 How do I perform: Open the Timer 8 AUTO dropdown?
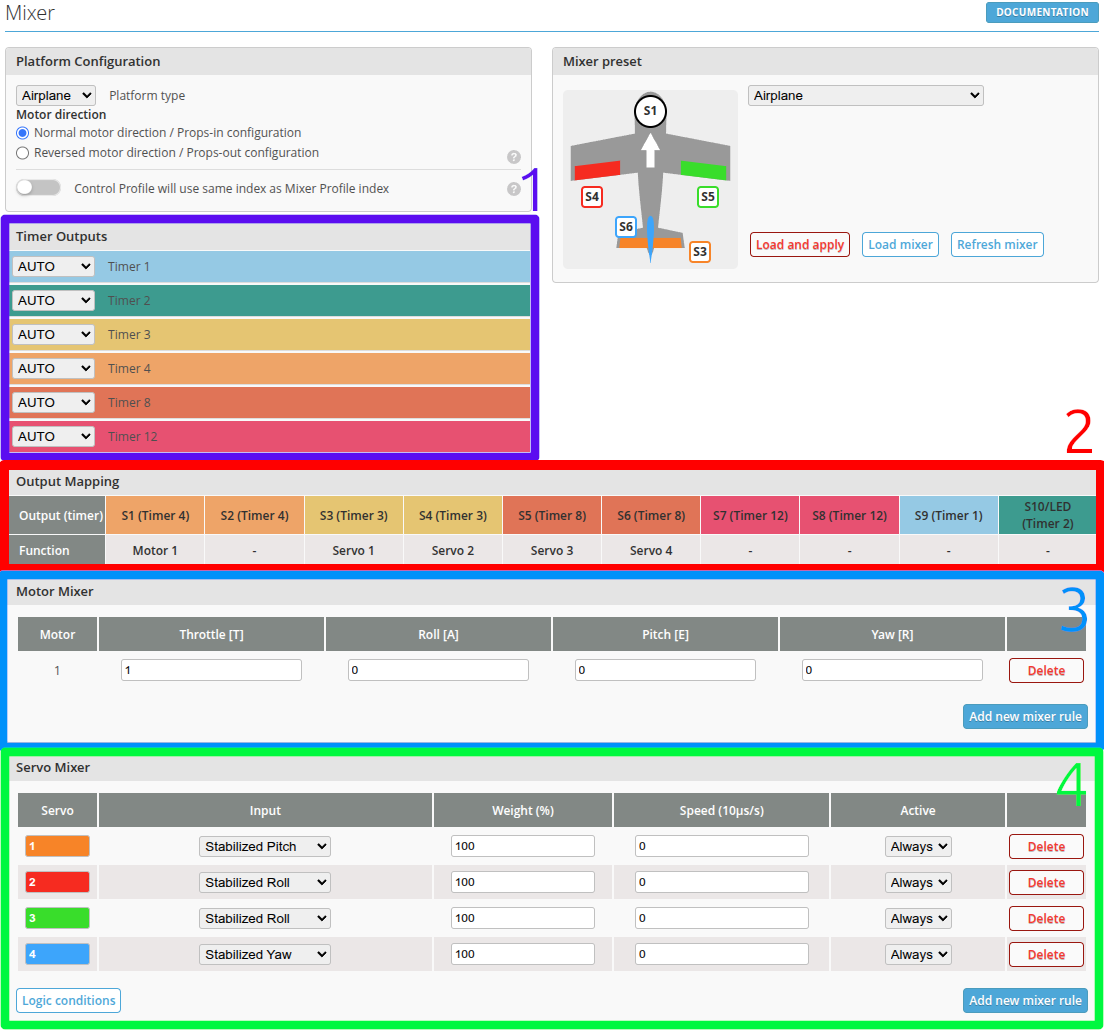(x=54, y=403)
